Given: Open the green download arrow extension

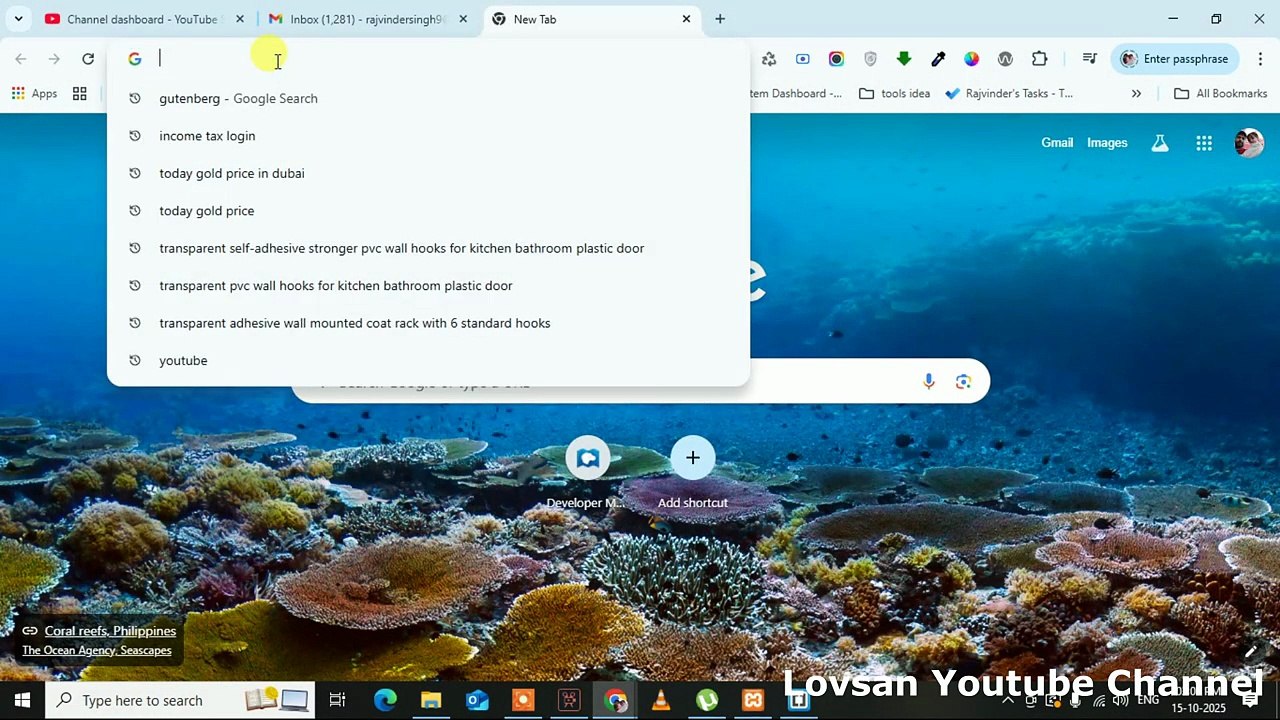Looking at the screenshot, I should tap(904, 59).
